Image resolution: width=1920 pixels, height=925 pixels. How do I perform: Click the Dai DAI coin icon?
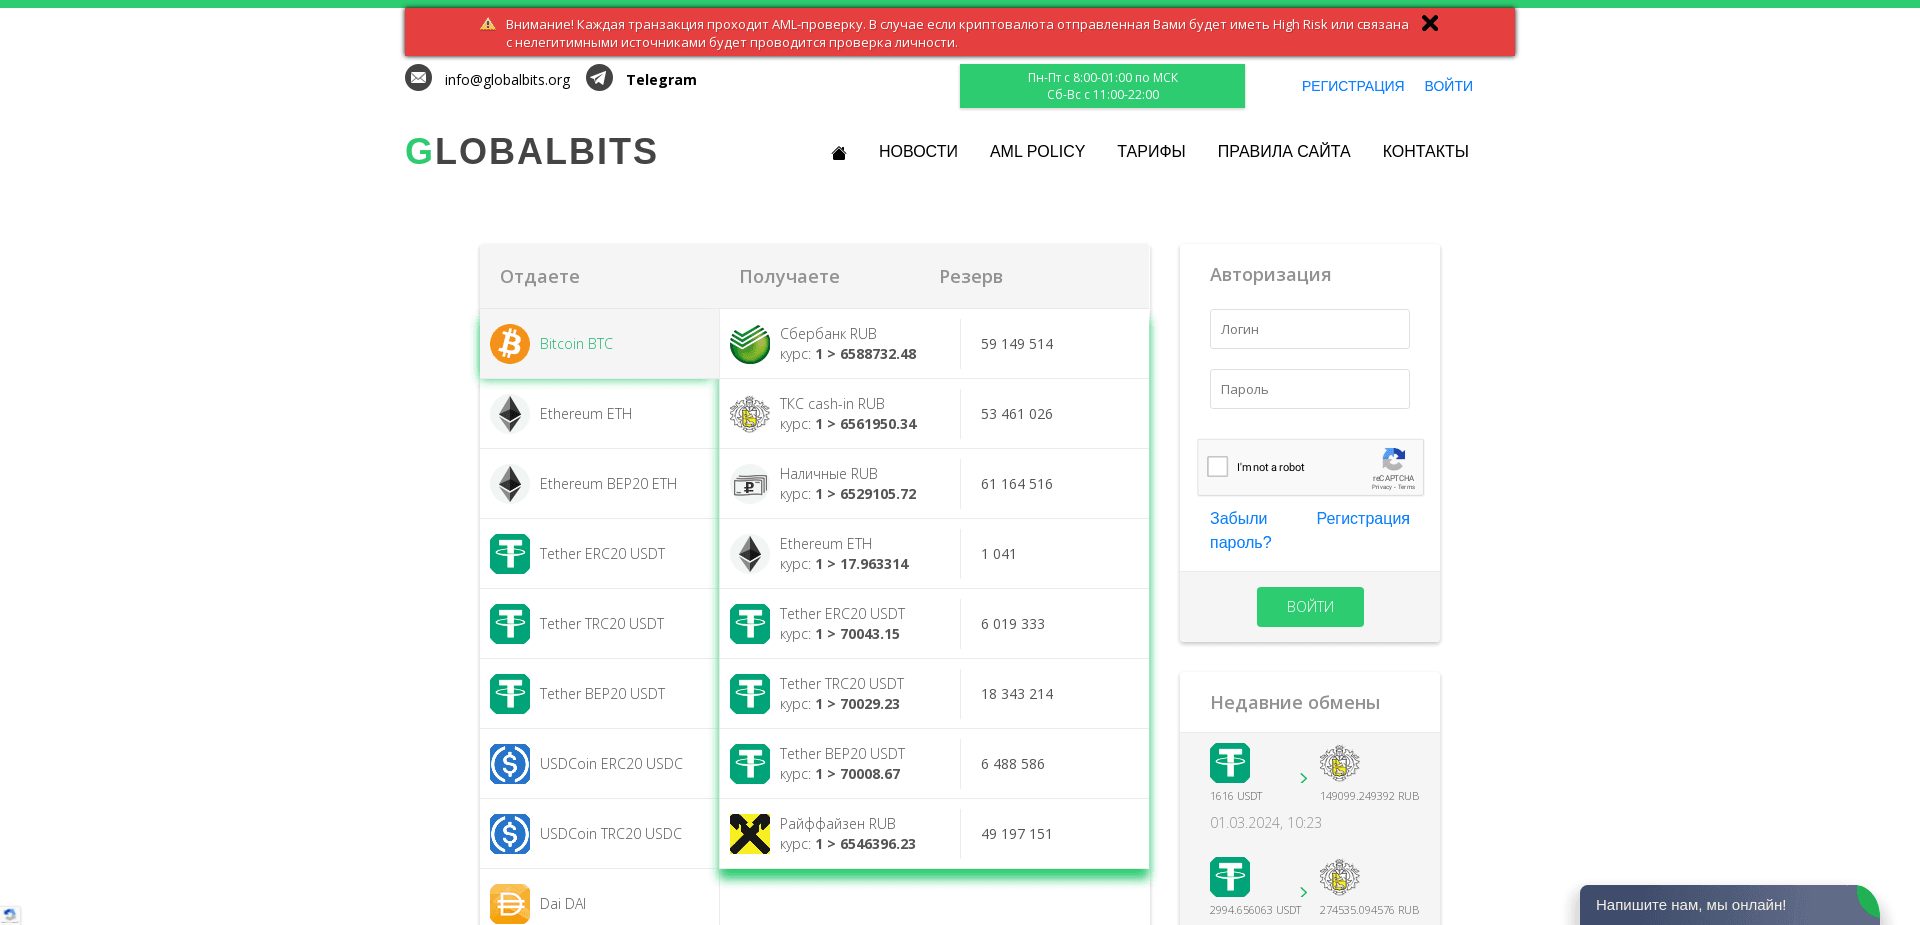tap(509, 903)
